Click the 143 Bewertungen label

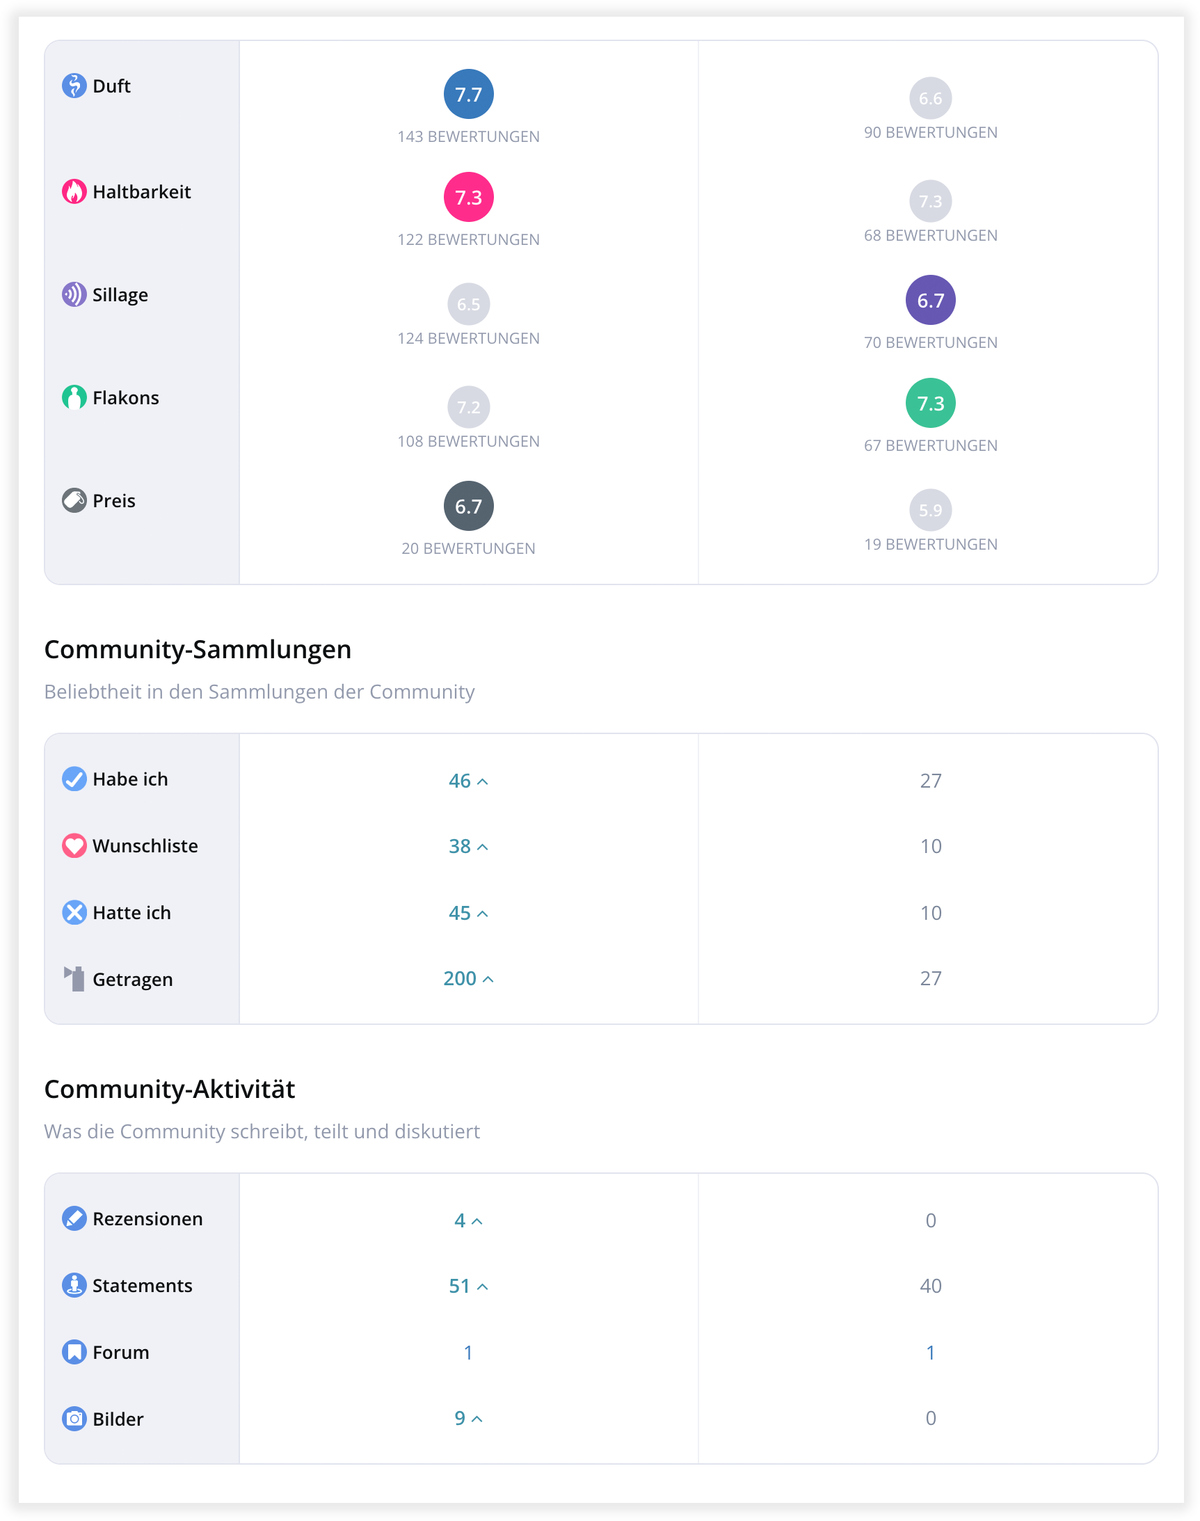468,137
